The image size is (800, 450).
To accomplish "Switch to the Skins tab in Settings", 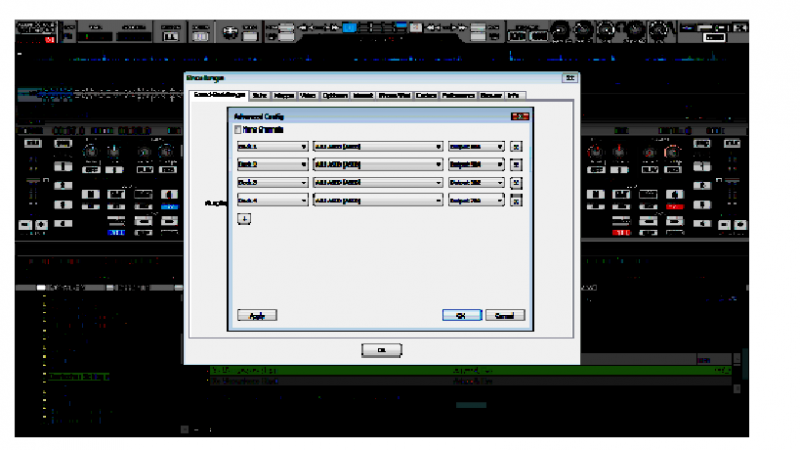I will pos(260,95).
